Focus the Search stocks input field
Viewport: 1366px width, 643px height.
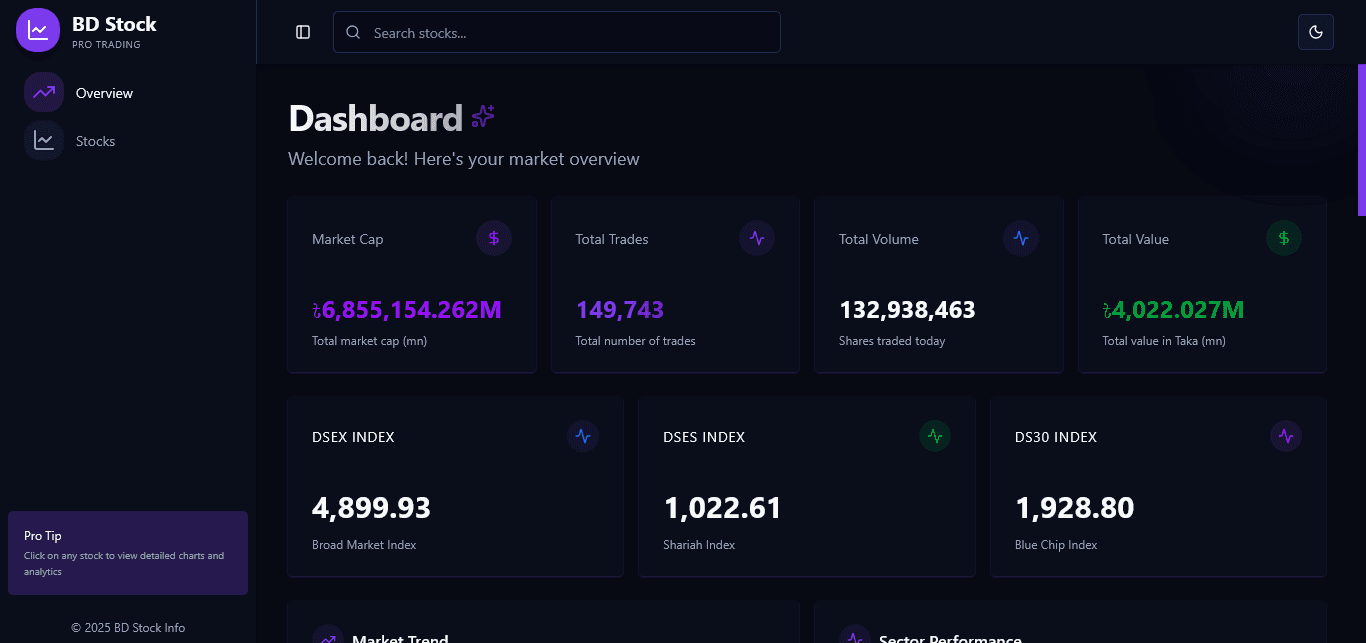(557, 32)
